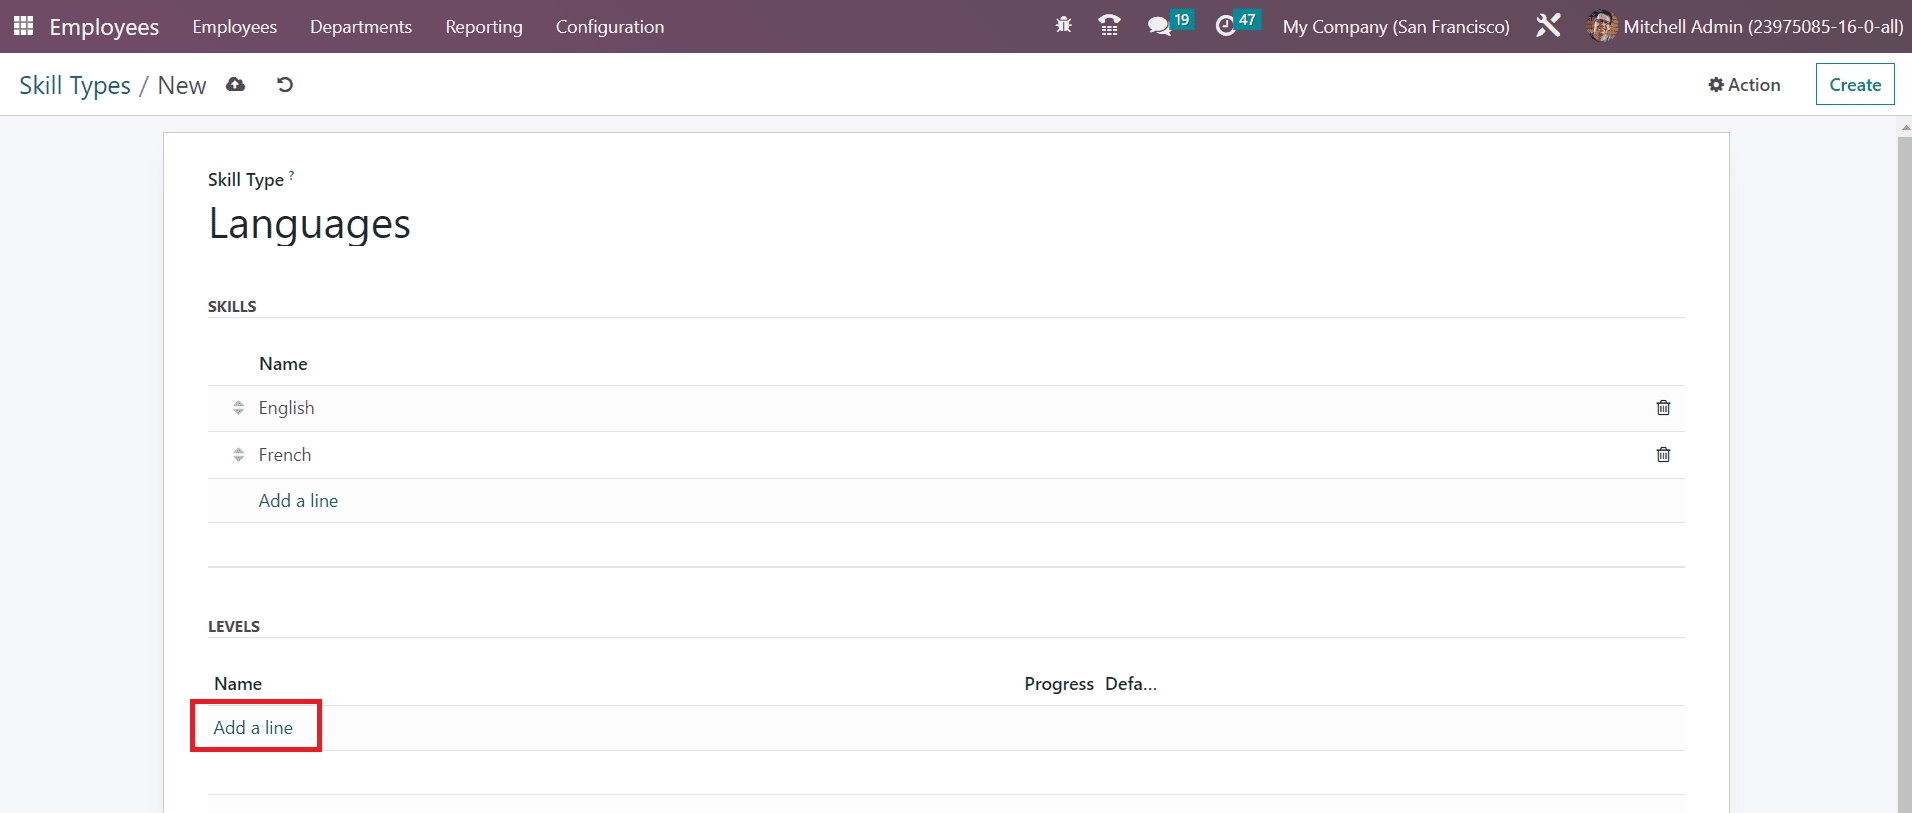
Task: Delete the French skill row
Action: click(x=1663, y=455)
